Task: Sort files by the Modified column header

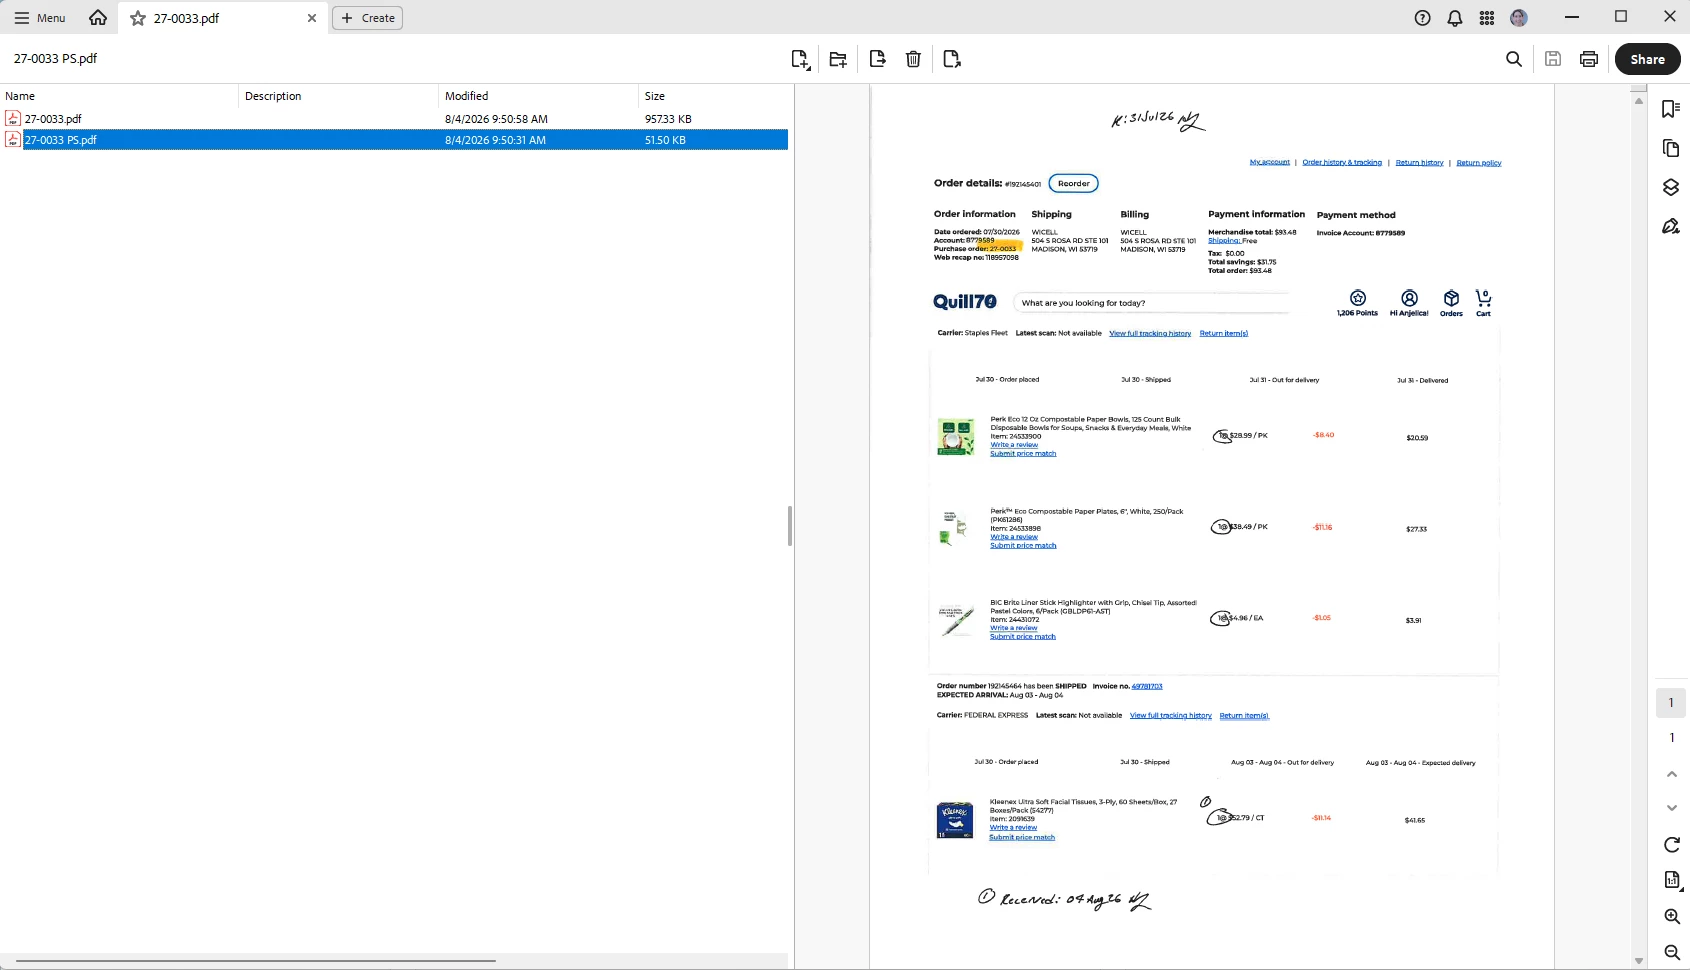Action: (539, 96)
